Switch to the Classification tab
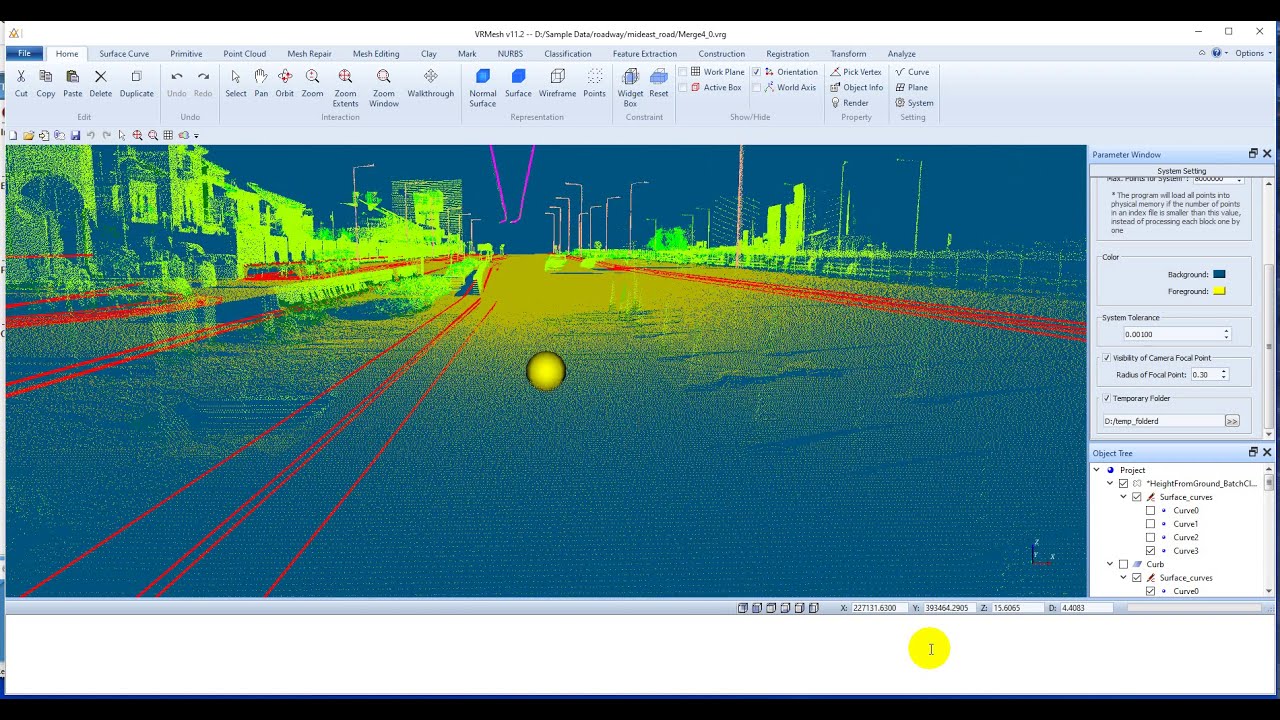 click(x=568, y=54)
